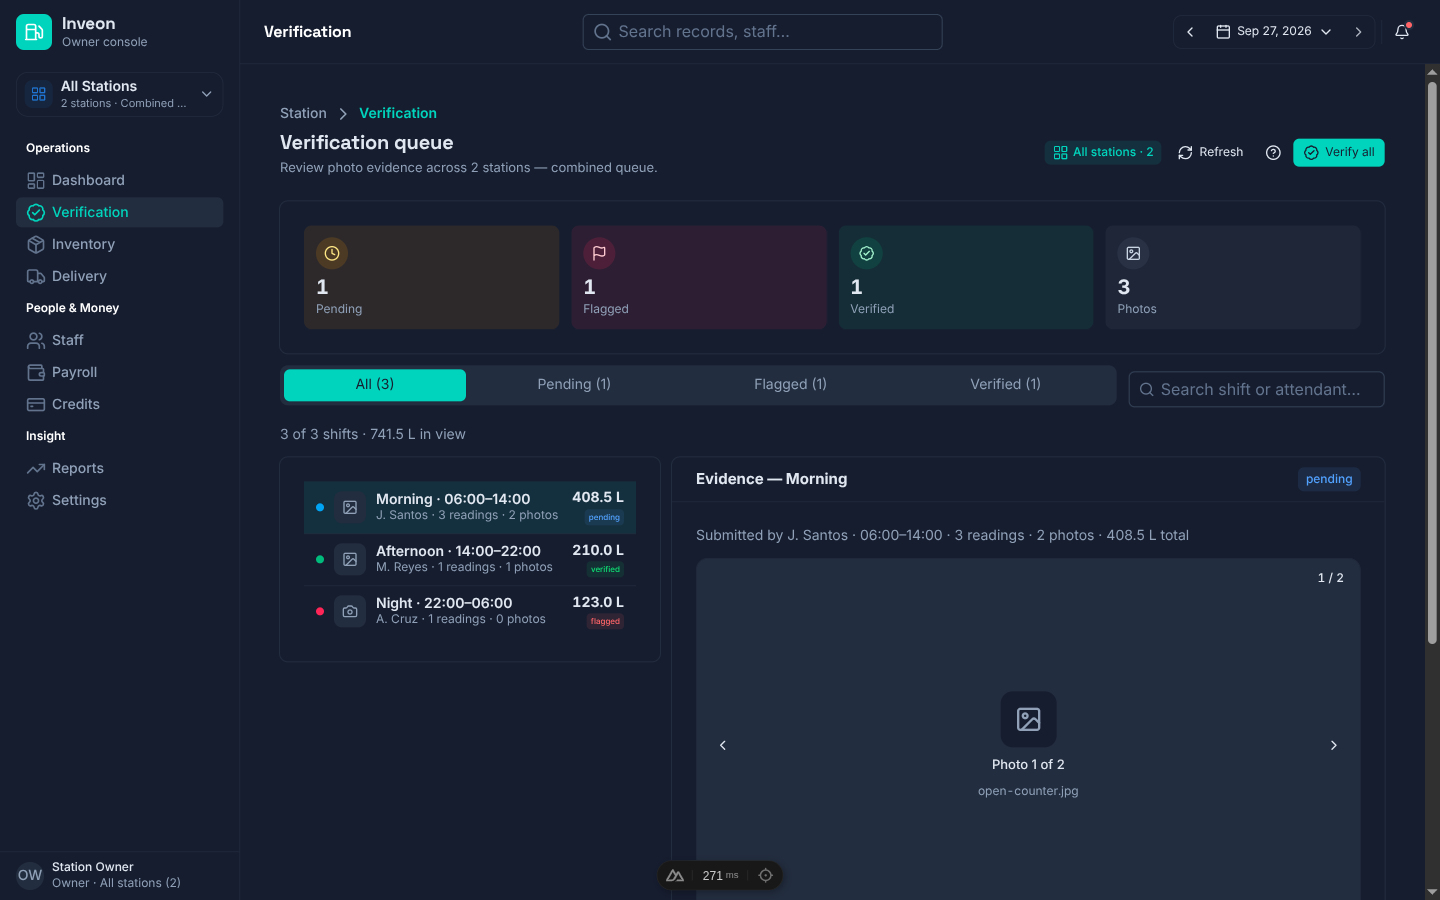Switch to the Verified (1) tab
This screenshot has width=1440, height=900.
[x=1005, y=385]
